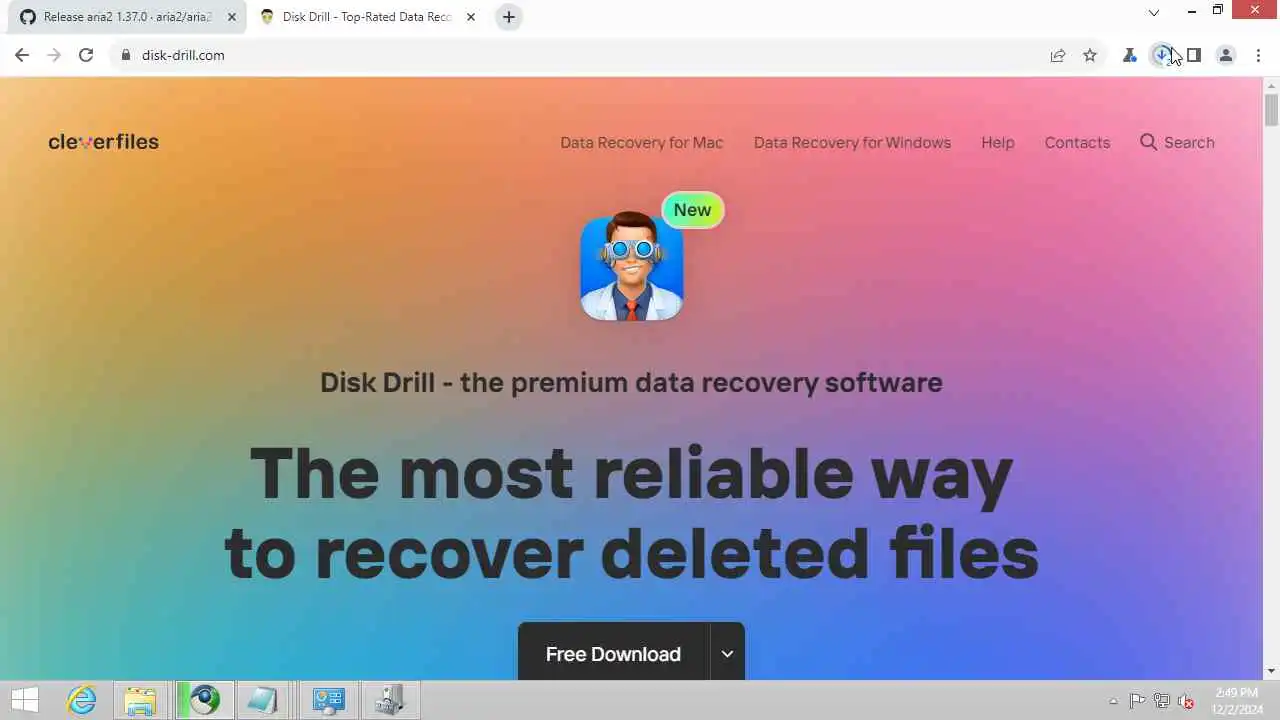Open Data Recovery for Mac menu

[x=641, y=142]
